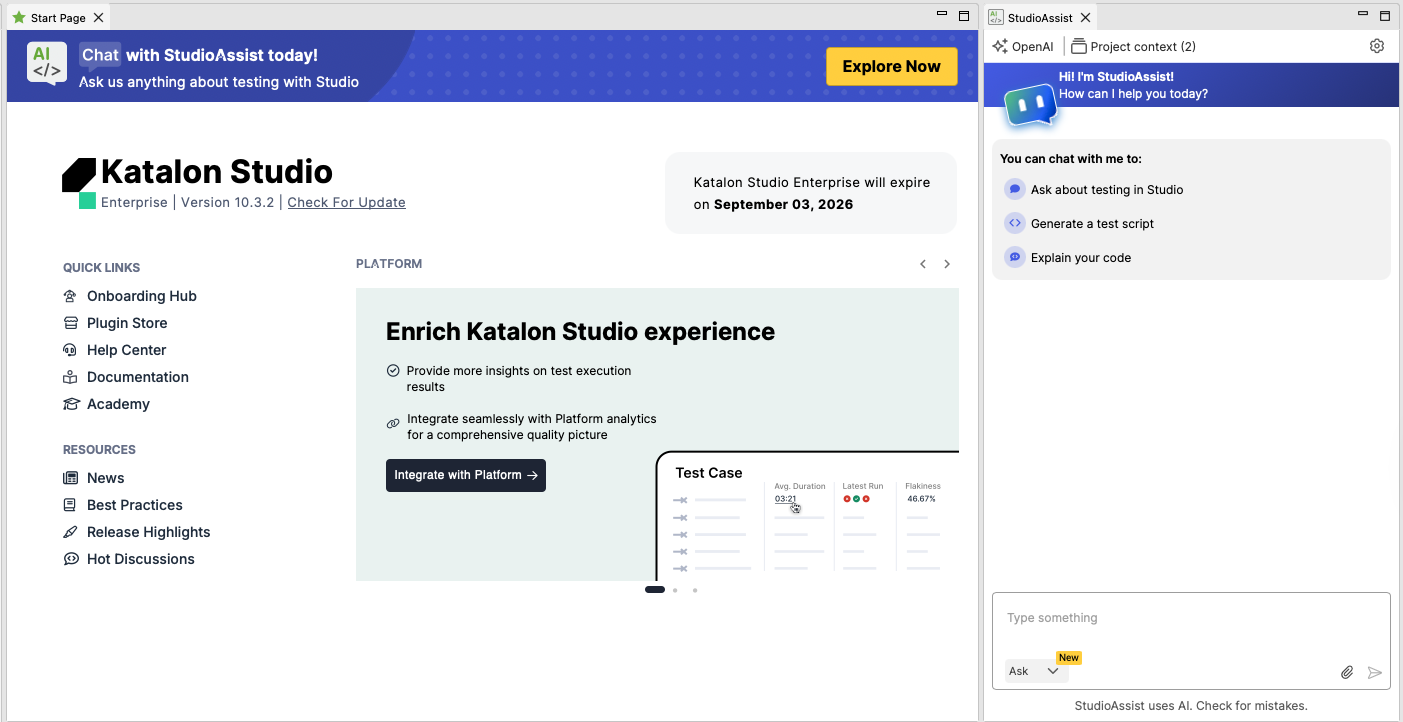1403x722 pixels.
Task: Click the Test Case preview thumbnail
Action: tap(807, 516)
